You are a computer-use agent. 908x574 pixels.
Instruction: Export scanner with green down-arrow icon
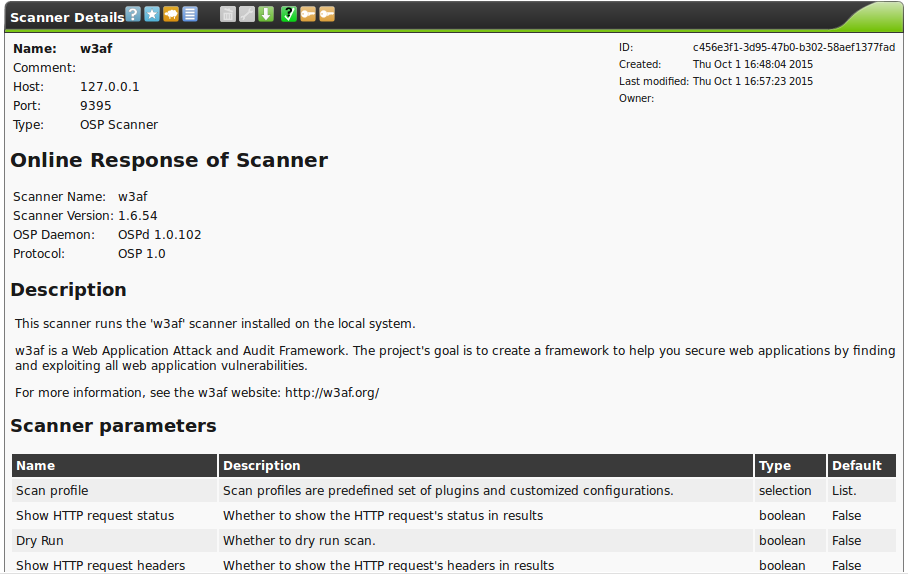point(266,14)
